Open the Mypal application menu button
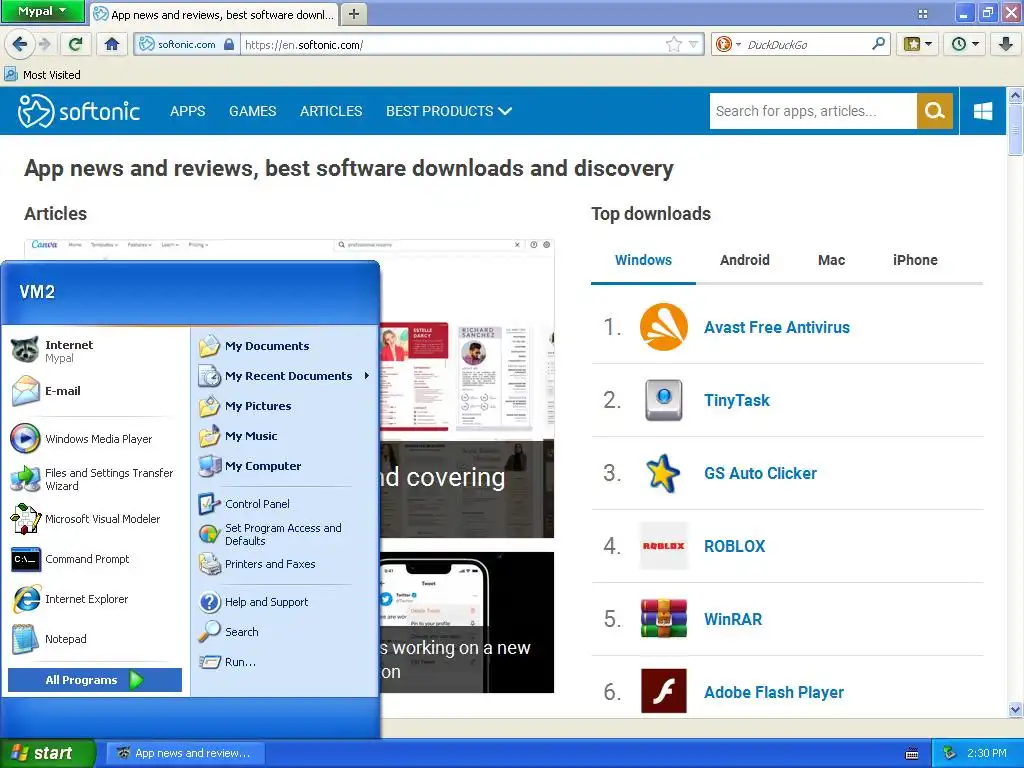The height and width of the screenshot is (768, 1024). pos(42,11)
